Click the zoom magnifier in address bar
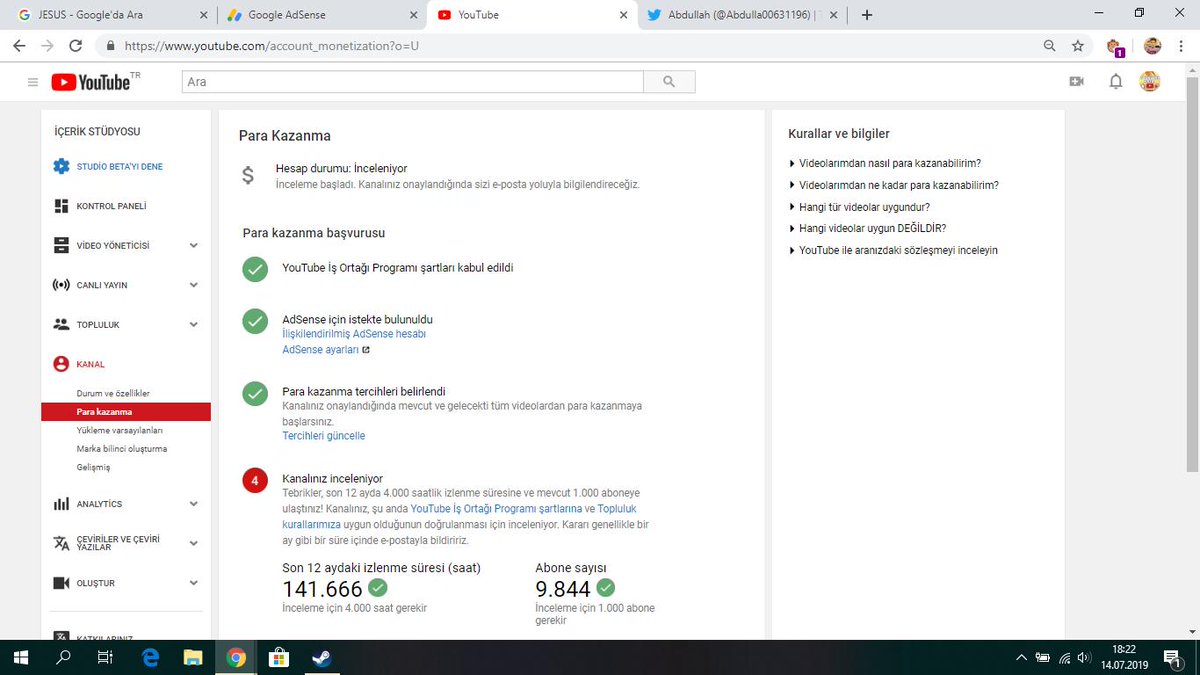1200x675 pixels. coord(1049,46)
